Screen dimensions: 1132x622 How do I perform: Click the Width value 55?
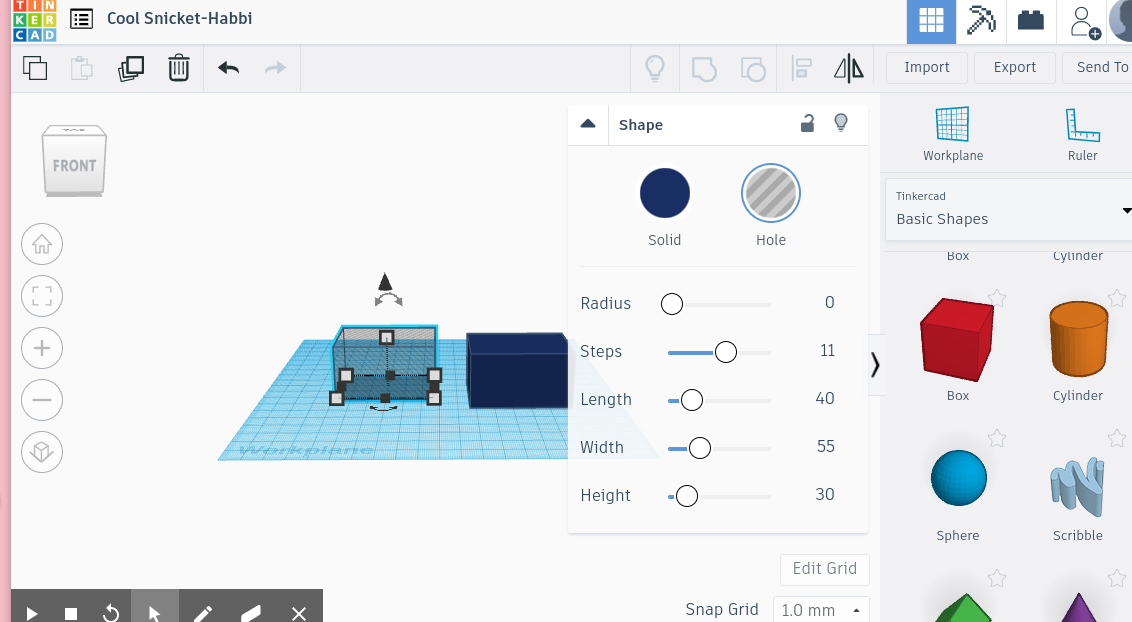tap(826, 447)
